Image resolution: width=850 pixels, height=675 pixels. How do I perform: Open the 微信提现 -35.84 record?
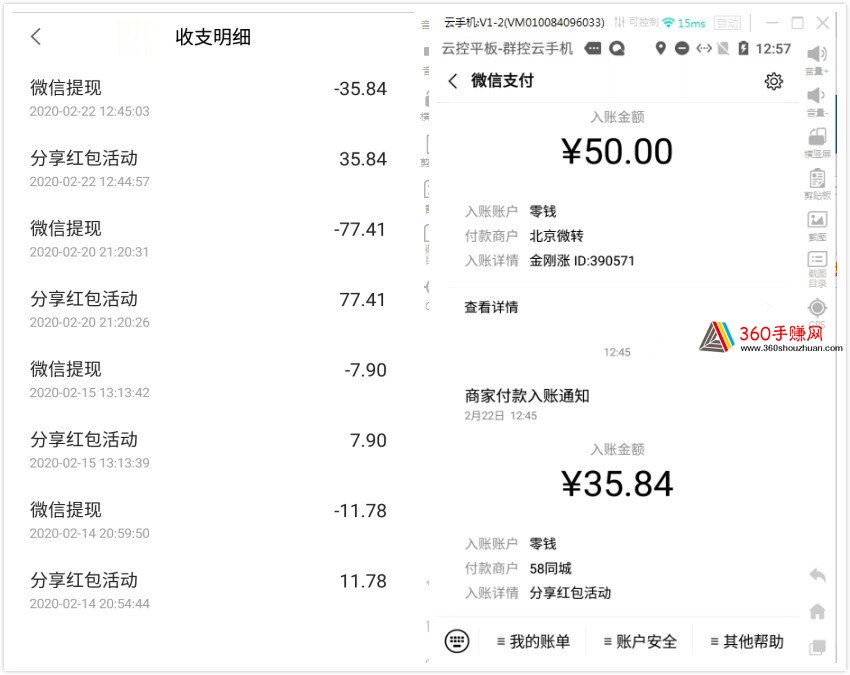point(209,98)
